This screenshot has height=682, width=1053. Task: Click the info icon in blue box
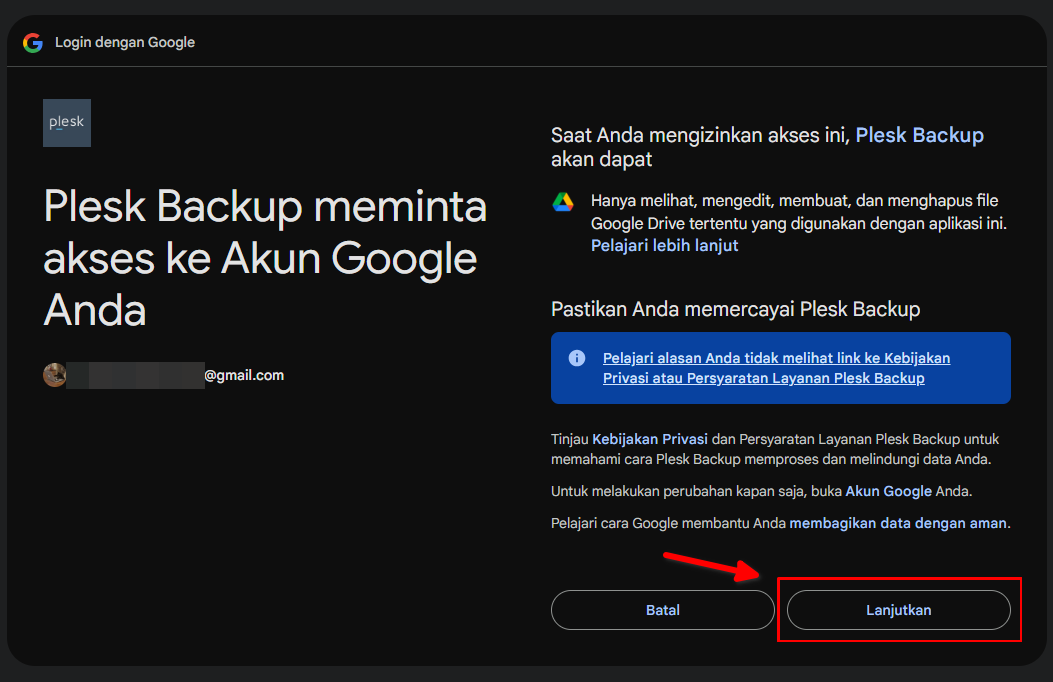click(577, 358)
